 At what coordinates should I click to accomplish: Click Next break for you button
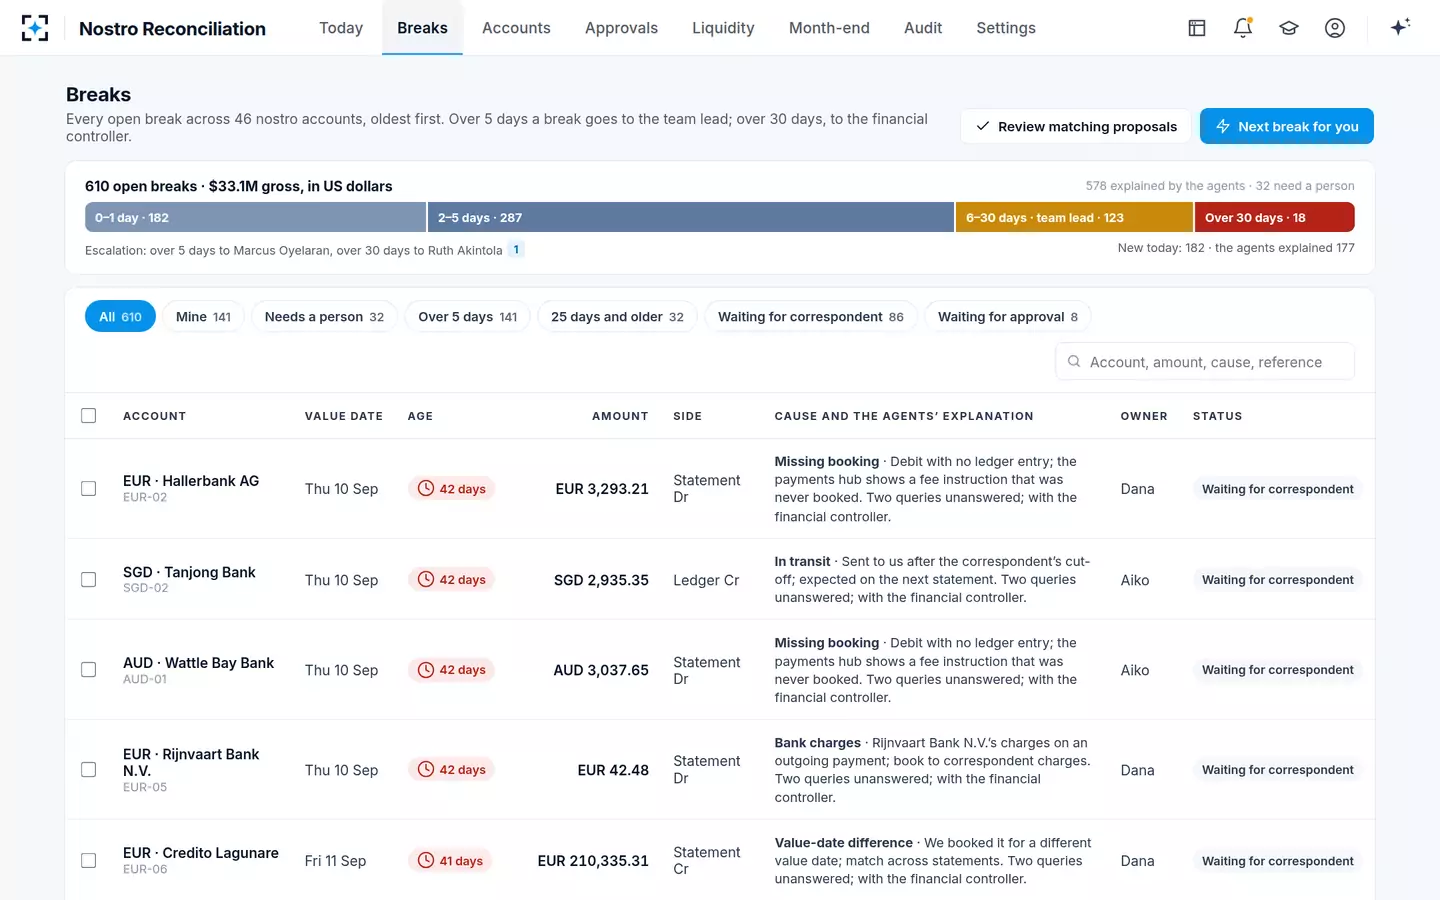click(1287, 126)
